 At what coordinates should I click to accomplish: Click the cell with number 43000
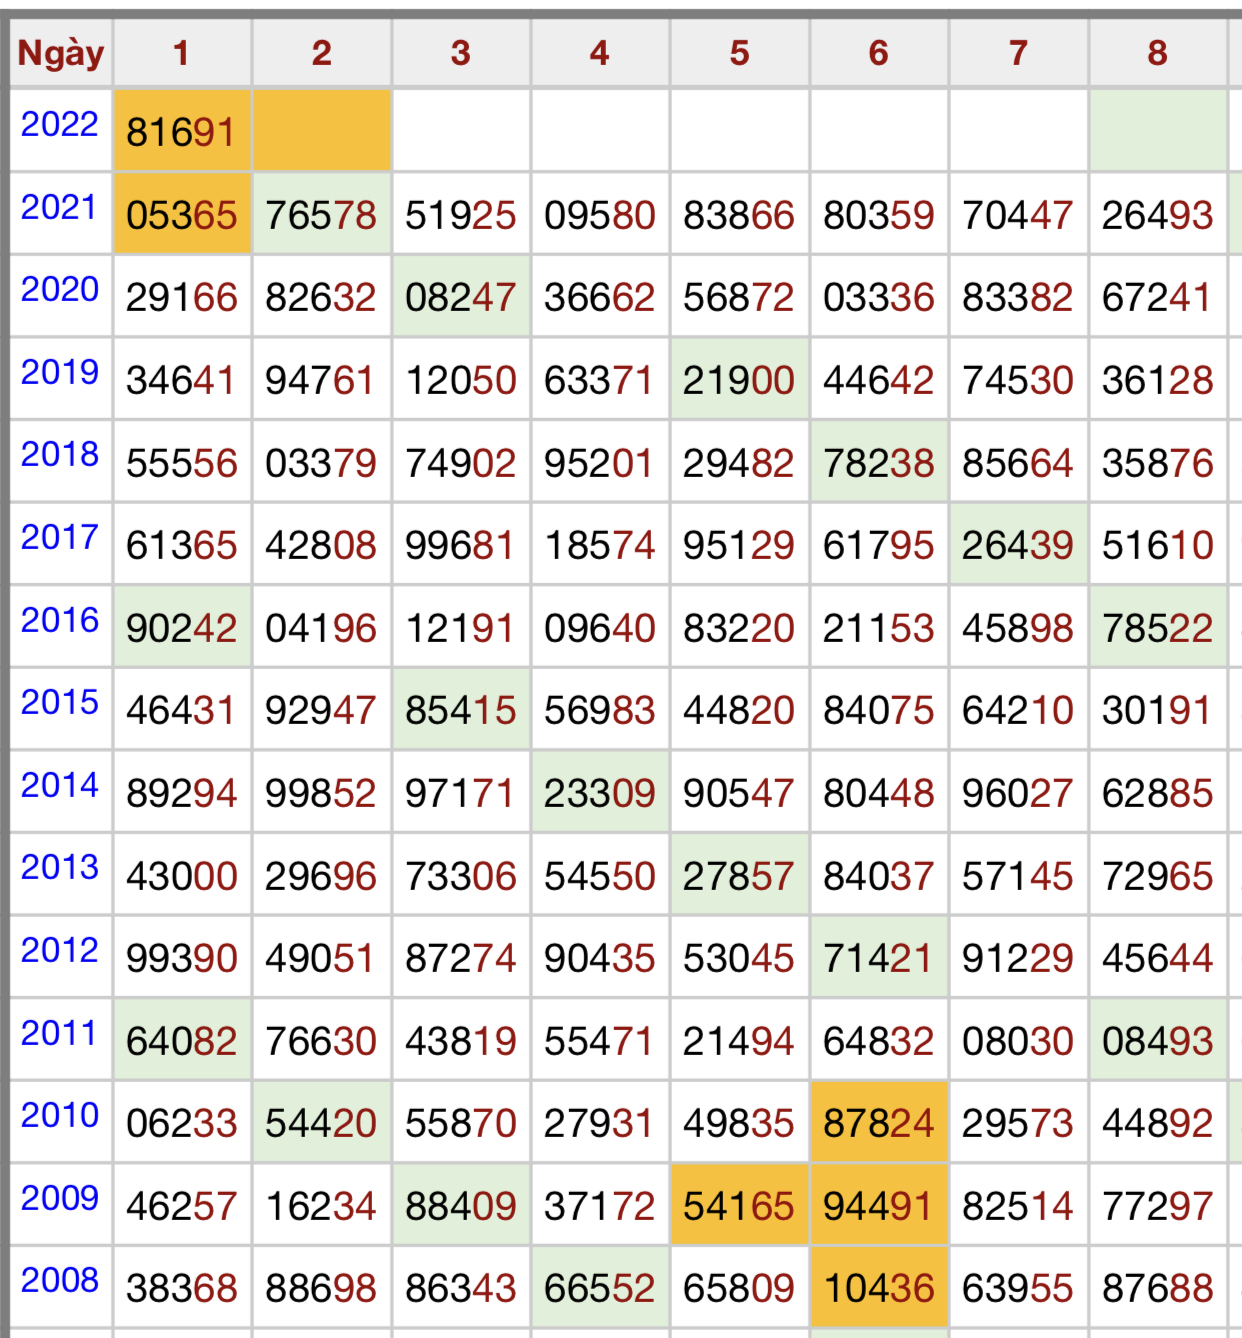click(181, 876)
